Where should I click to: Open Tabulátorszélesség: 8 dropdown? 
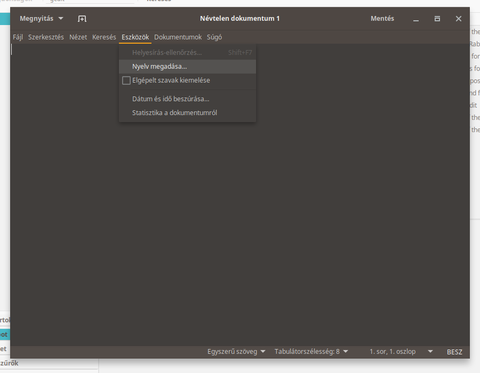[311, 352]
